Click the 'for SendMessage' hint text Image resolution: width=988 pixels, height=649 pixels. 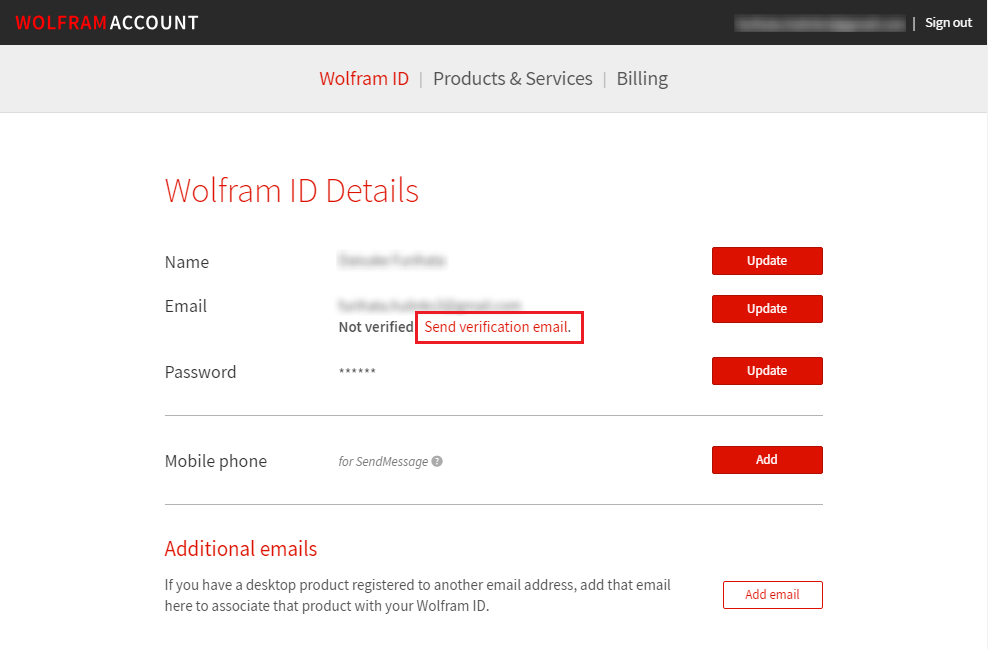[x=383, y=462]
